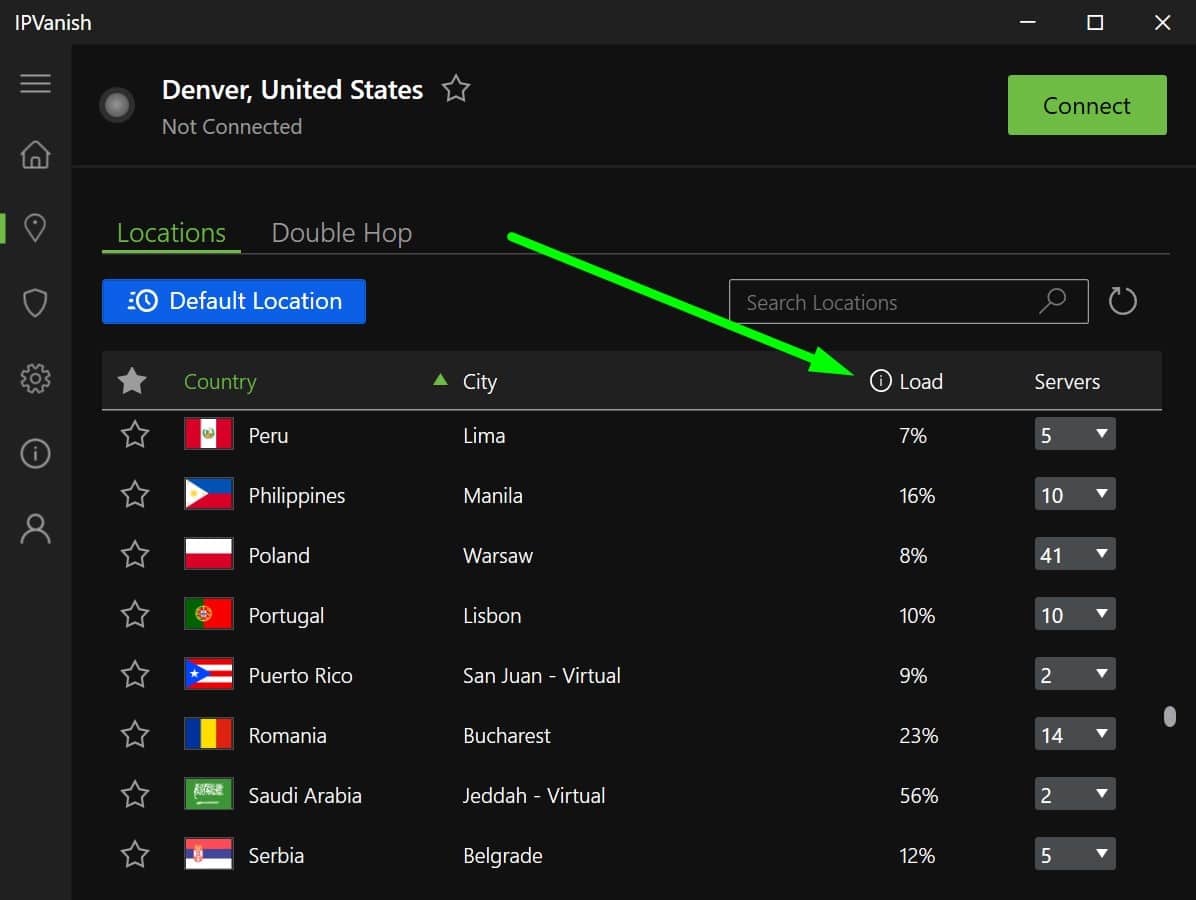Toggle favorite star for Poland
The height and width of the screenshot is (900, 1196).
(135, 554)
